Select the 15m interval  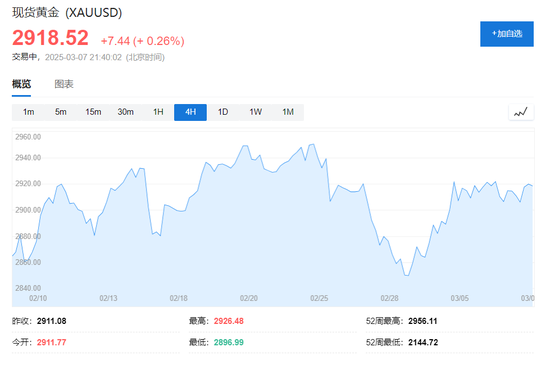coord(93,112)
